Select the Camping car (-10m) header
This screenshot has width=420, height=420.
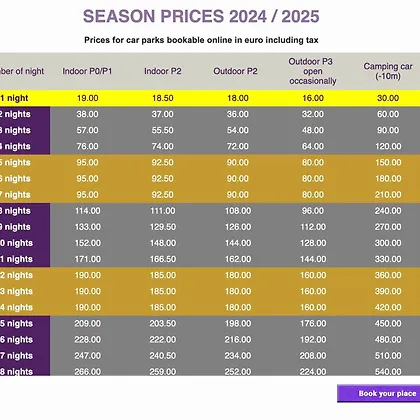pyautogui.click(x=388, y=71)
